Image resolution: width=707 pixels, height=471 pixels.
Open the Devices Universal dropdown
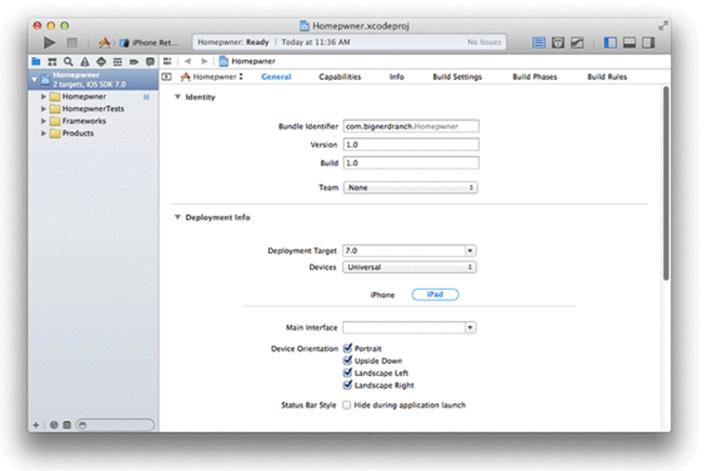tap(409, 267)
